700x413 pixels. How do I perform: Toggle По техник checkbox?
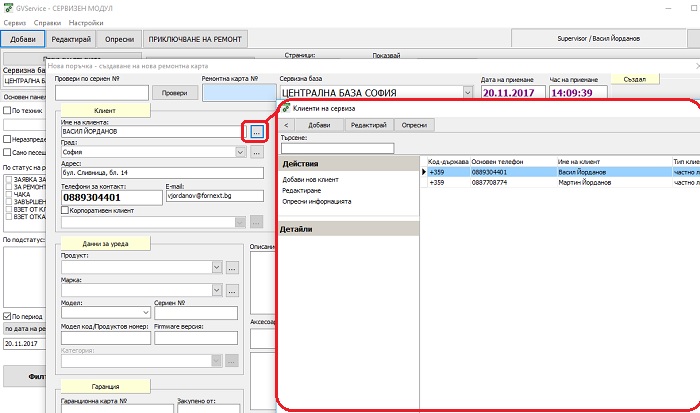coord(7,110)
